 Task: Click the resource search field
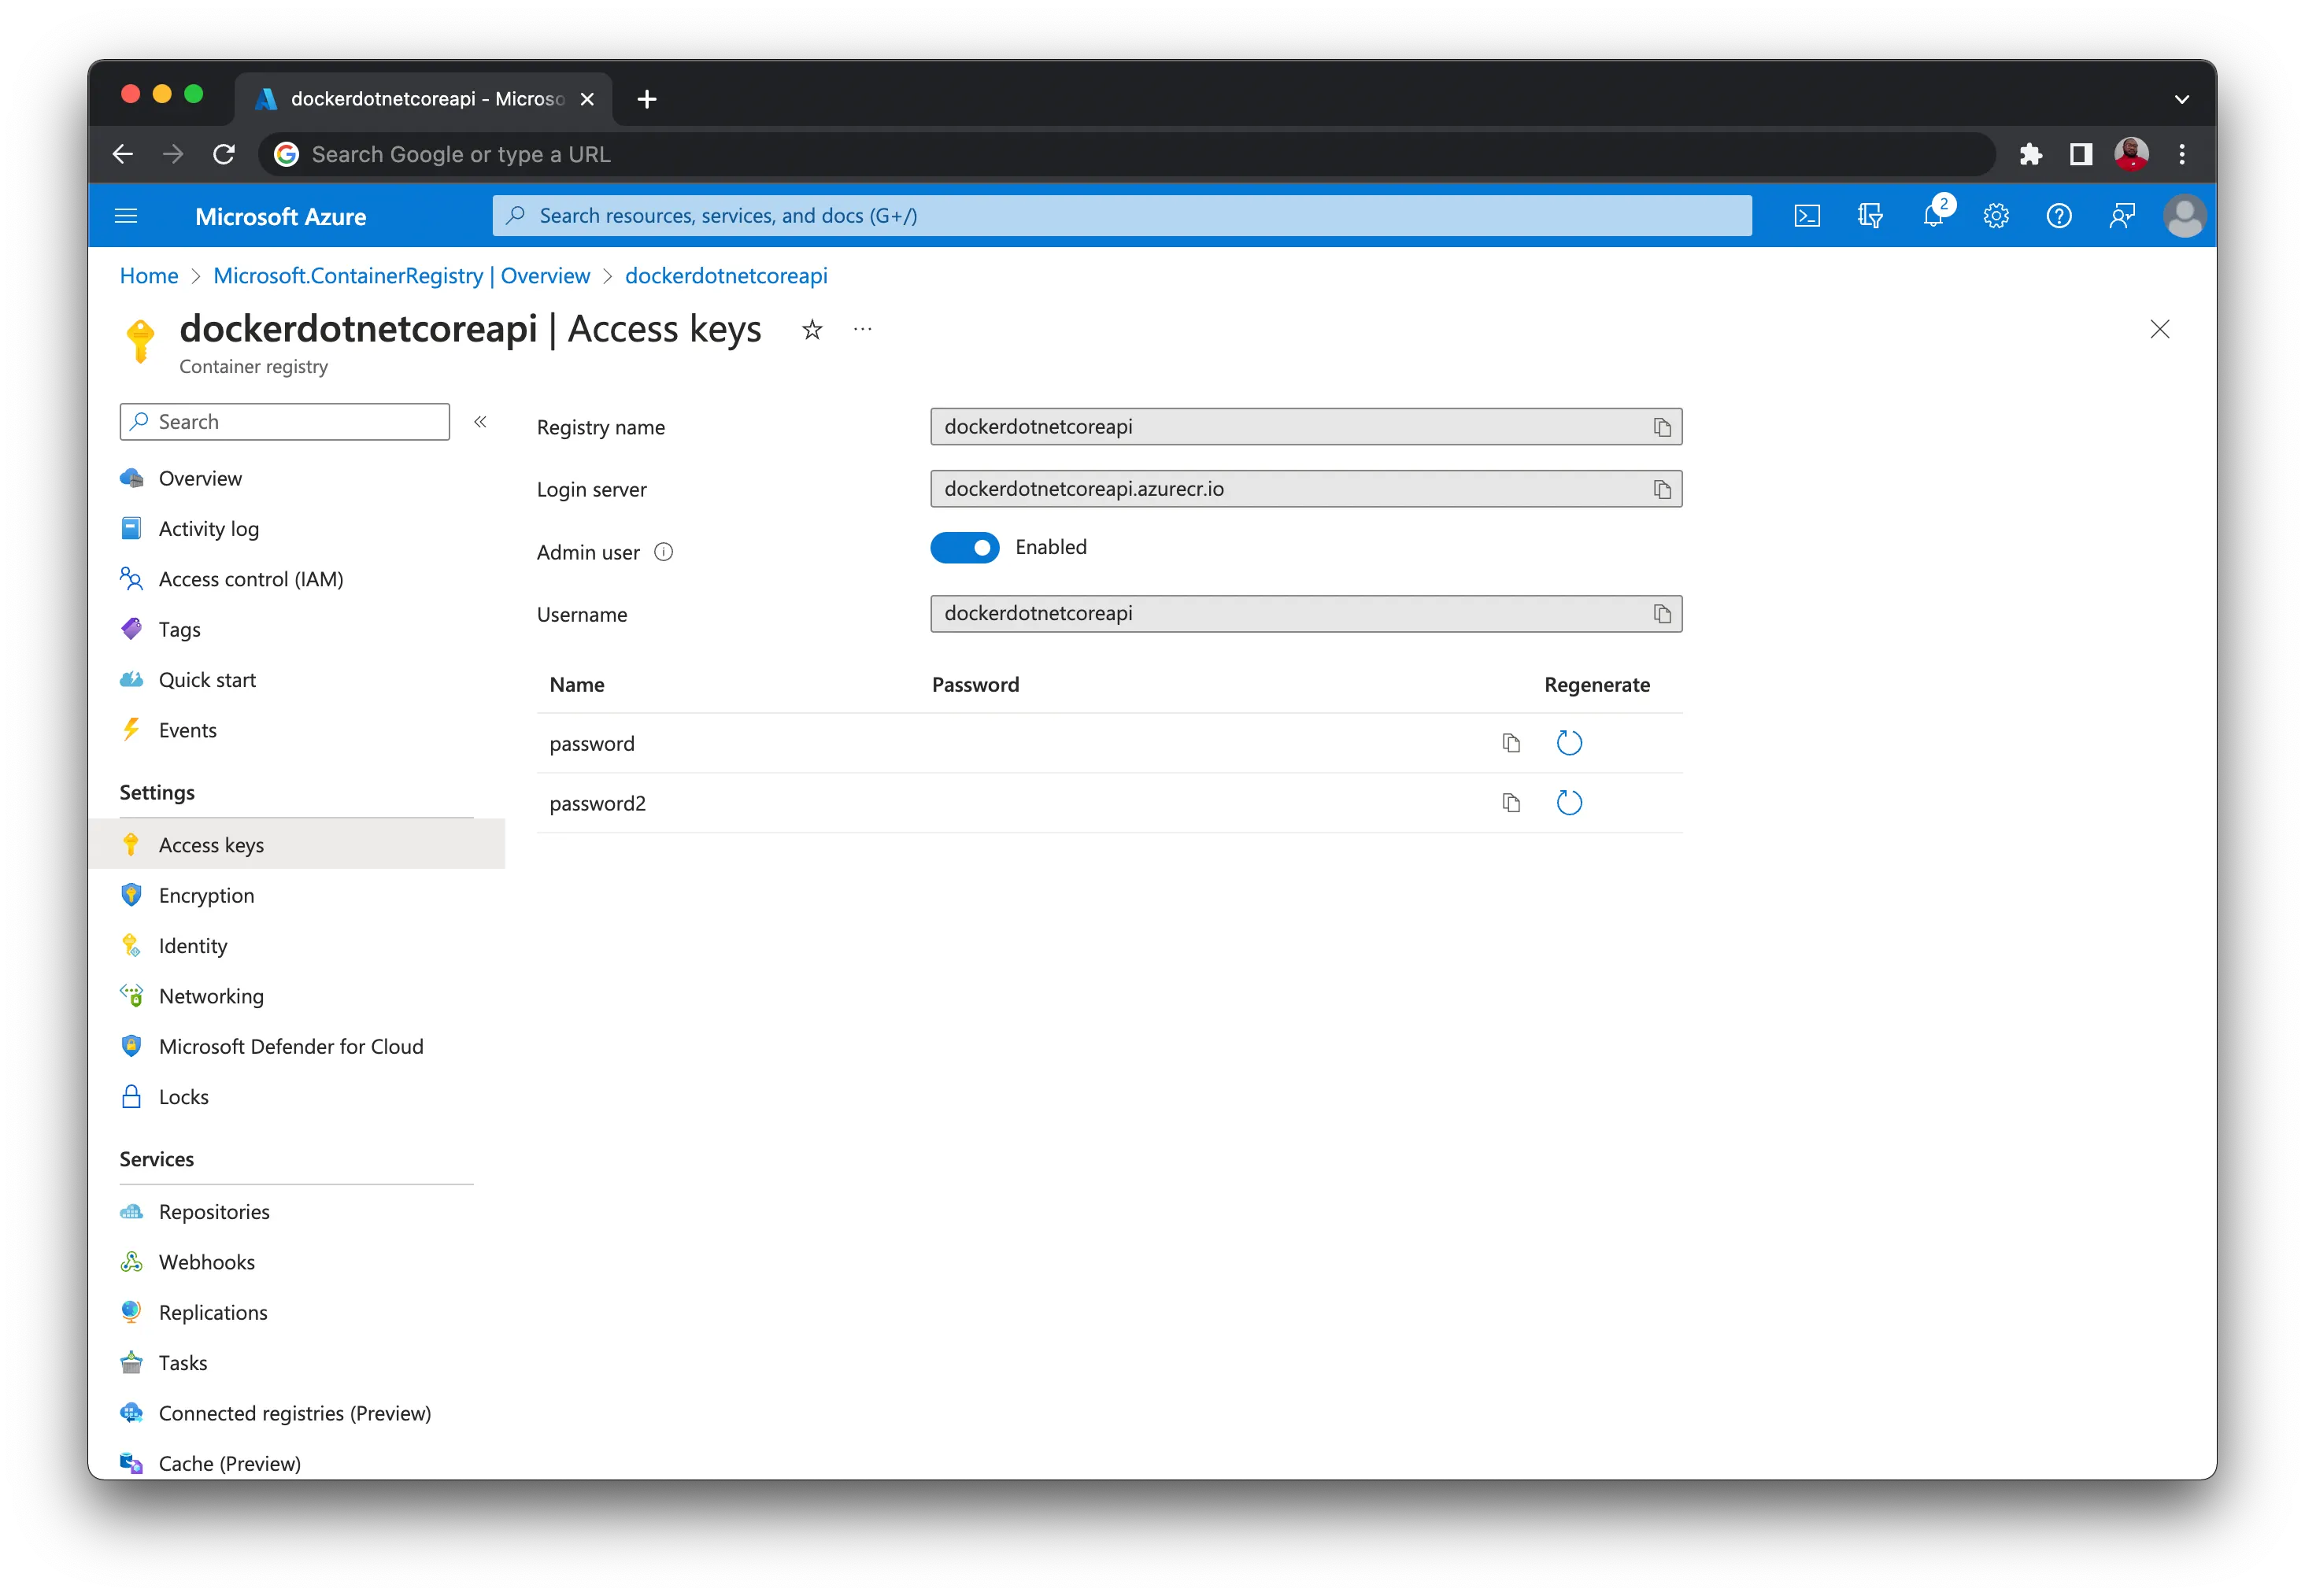[1120, 215]
